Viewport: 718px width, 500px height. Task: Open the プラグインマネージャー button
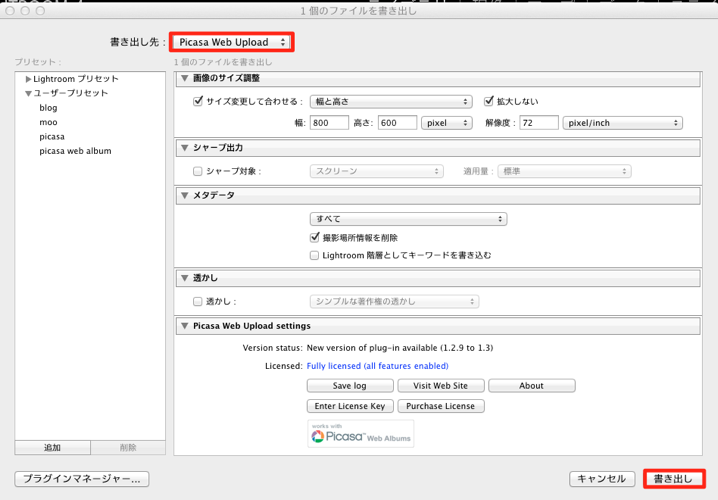tap(82, 479)
